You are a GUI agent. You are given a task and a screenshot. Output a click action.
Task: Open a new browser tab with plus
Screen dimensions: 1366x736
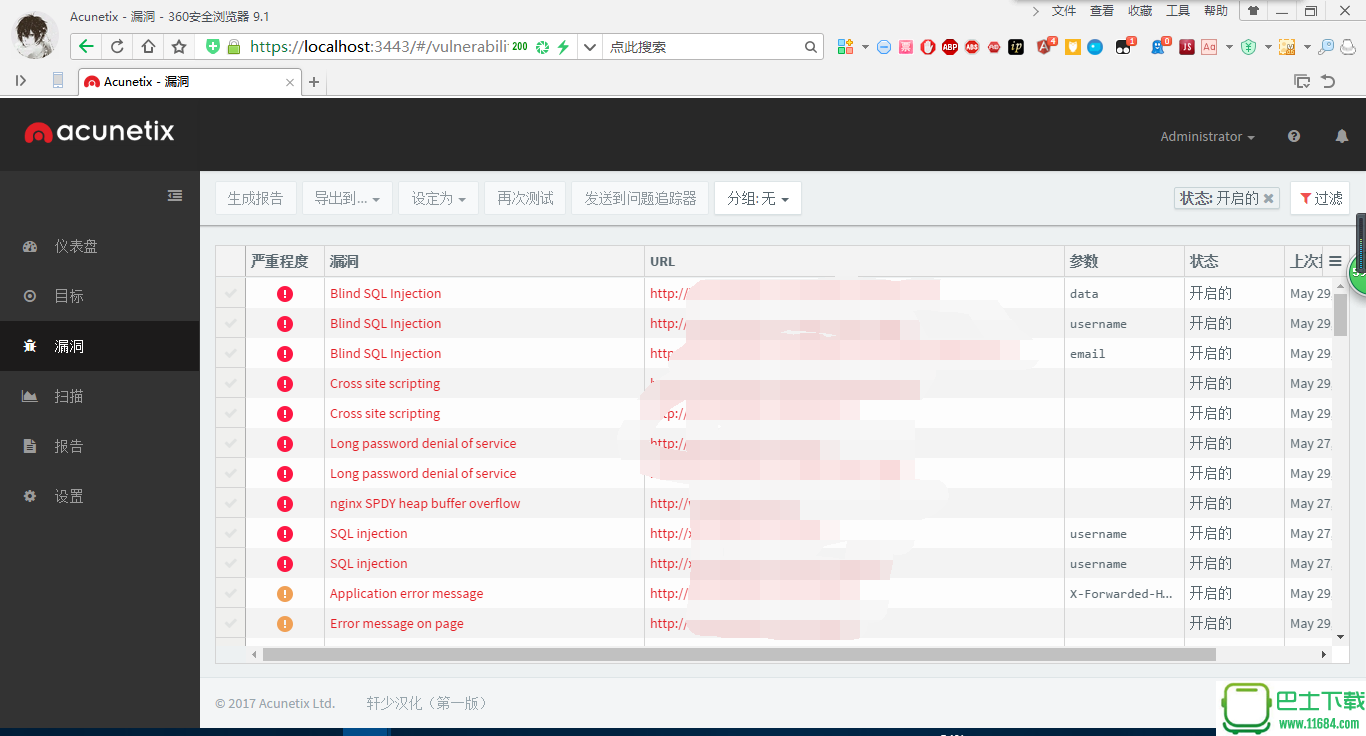click(x=314, y=82)
